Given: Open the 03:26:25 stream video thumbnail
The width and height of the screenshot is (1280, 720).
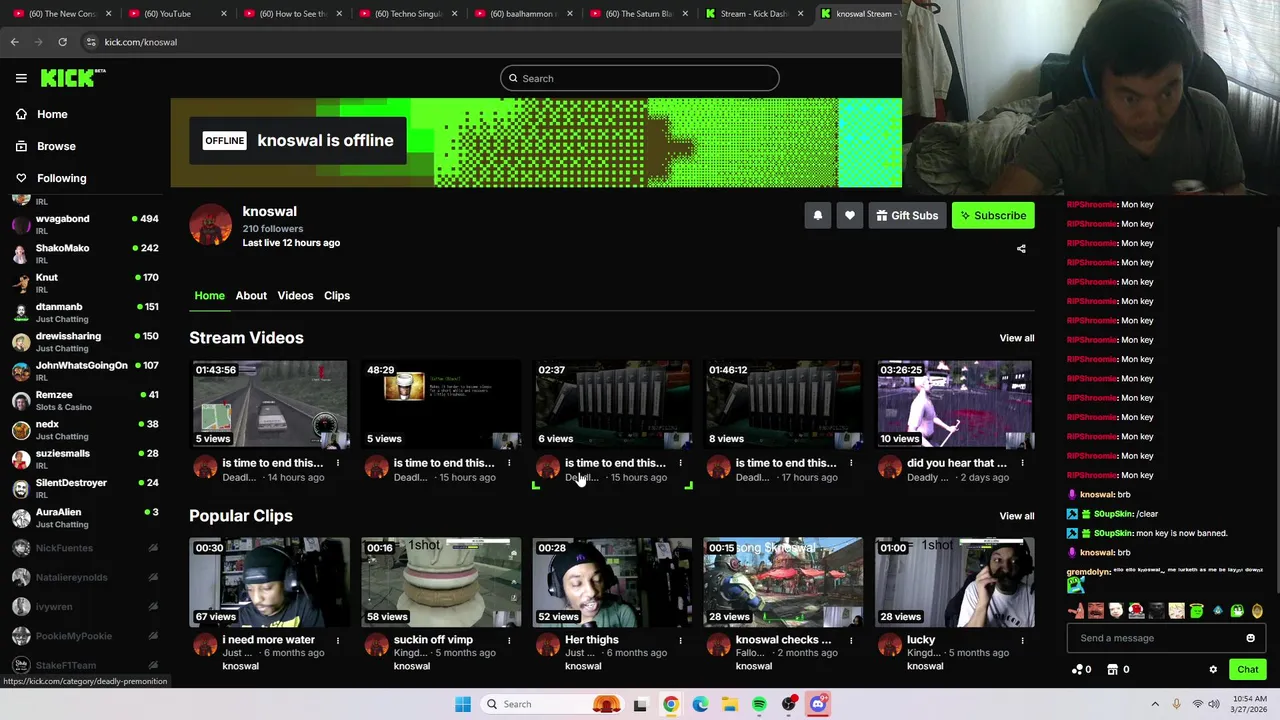Looking at the screenshot, I should pos(954,404).
